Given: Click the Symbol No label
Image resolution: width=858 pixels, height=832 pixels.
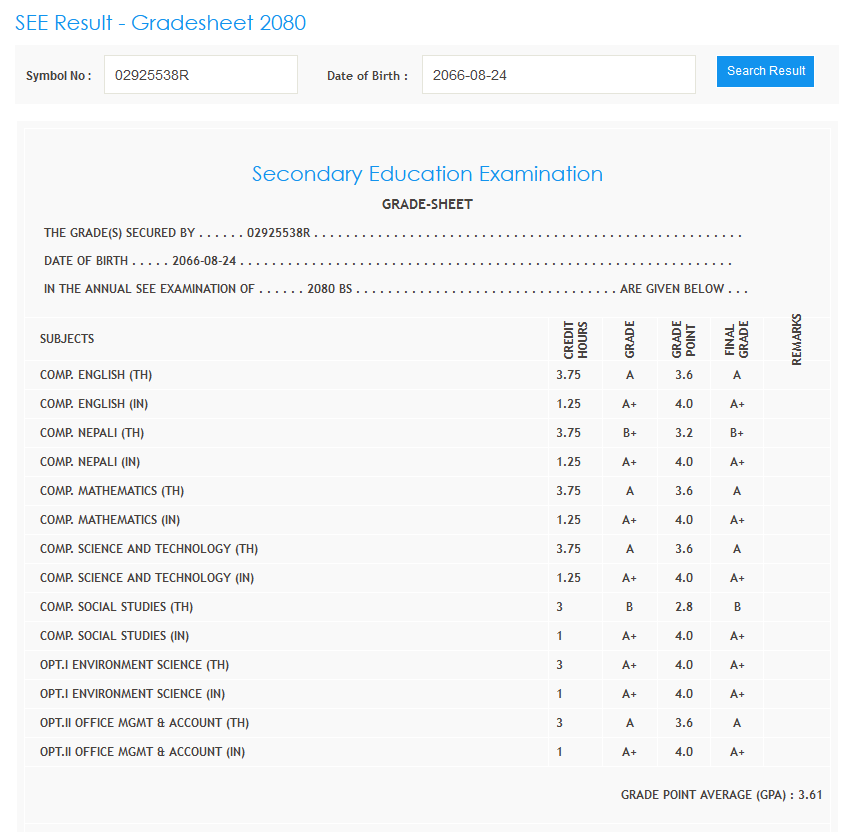Looking at the screenshot, I should pos(59,76).
